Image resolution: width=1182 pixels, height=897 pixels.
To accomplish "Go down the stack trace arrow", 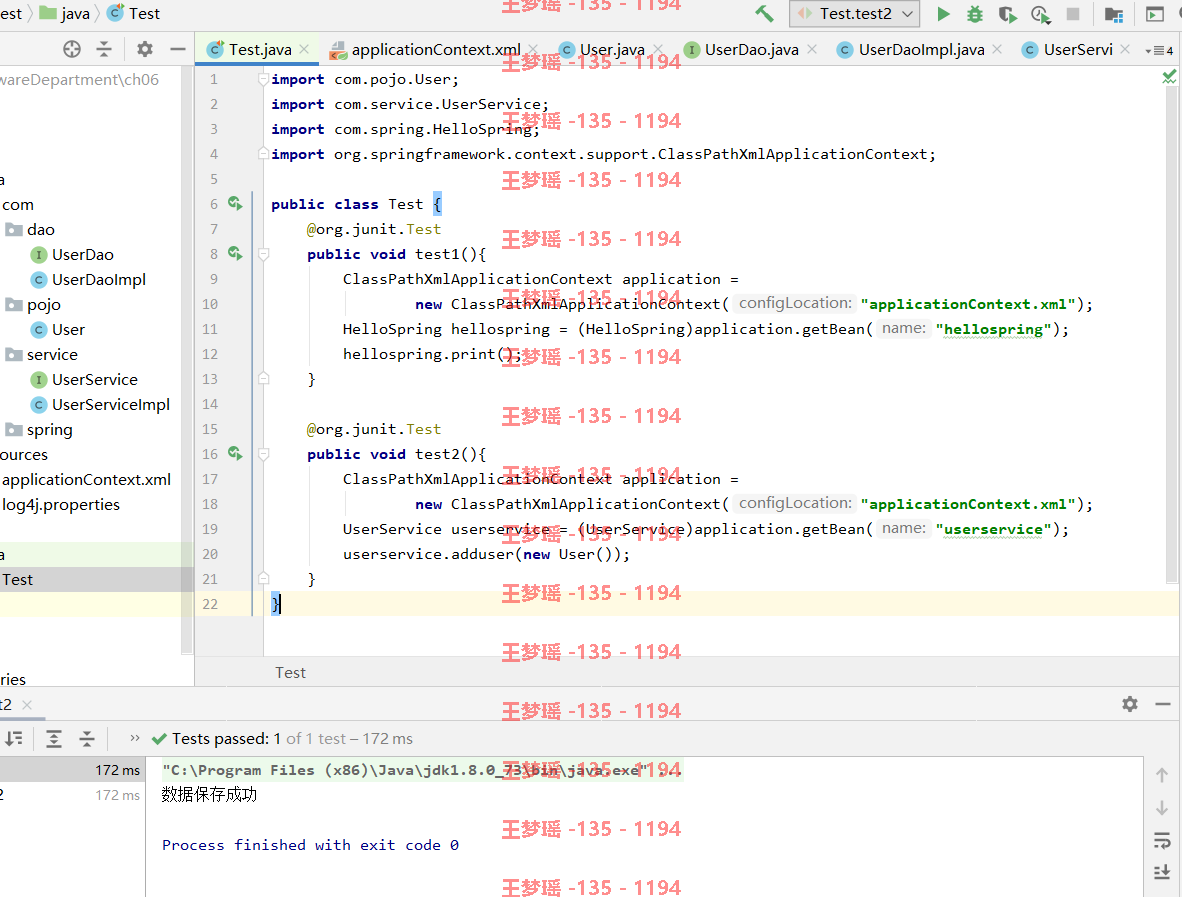I will tap(1162, 808).
